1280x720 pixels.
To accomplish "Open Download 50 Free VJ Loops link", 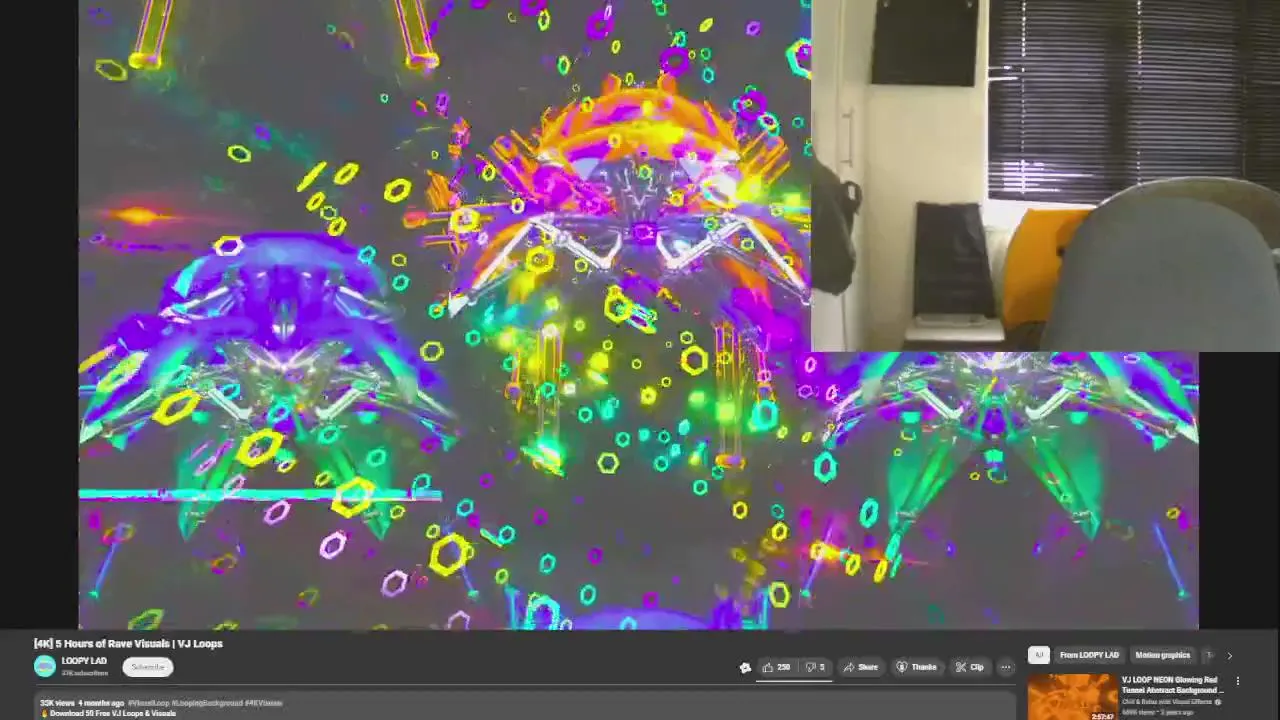I will [x=112, y=714].
